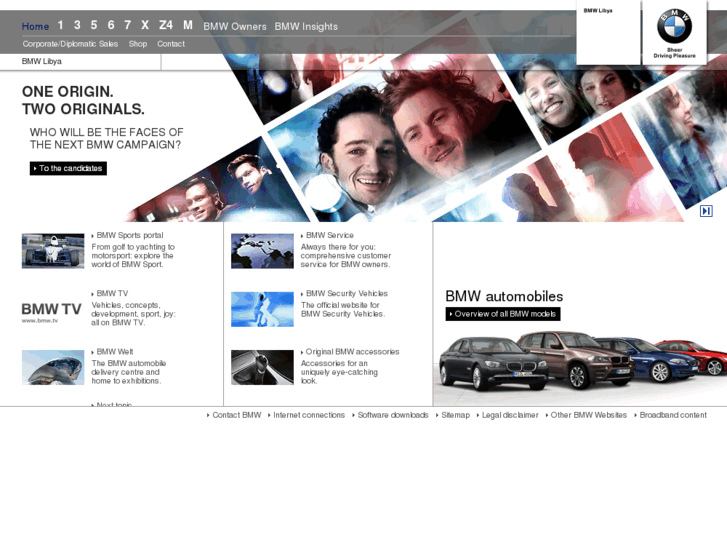Open Other BMW Websites footer link
This screenshot has height=545, width=727.
pyautogui.click(x=586, y=415)
